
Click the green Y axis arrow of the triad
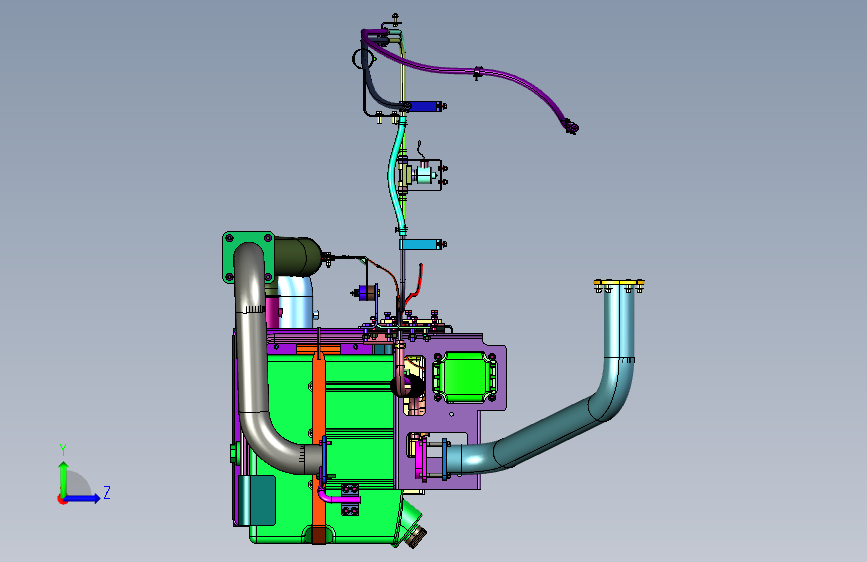click(64, 478)
